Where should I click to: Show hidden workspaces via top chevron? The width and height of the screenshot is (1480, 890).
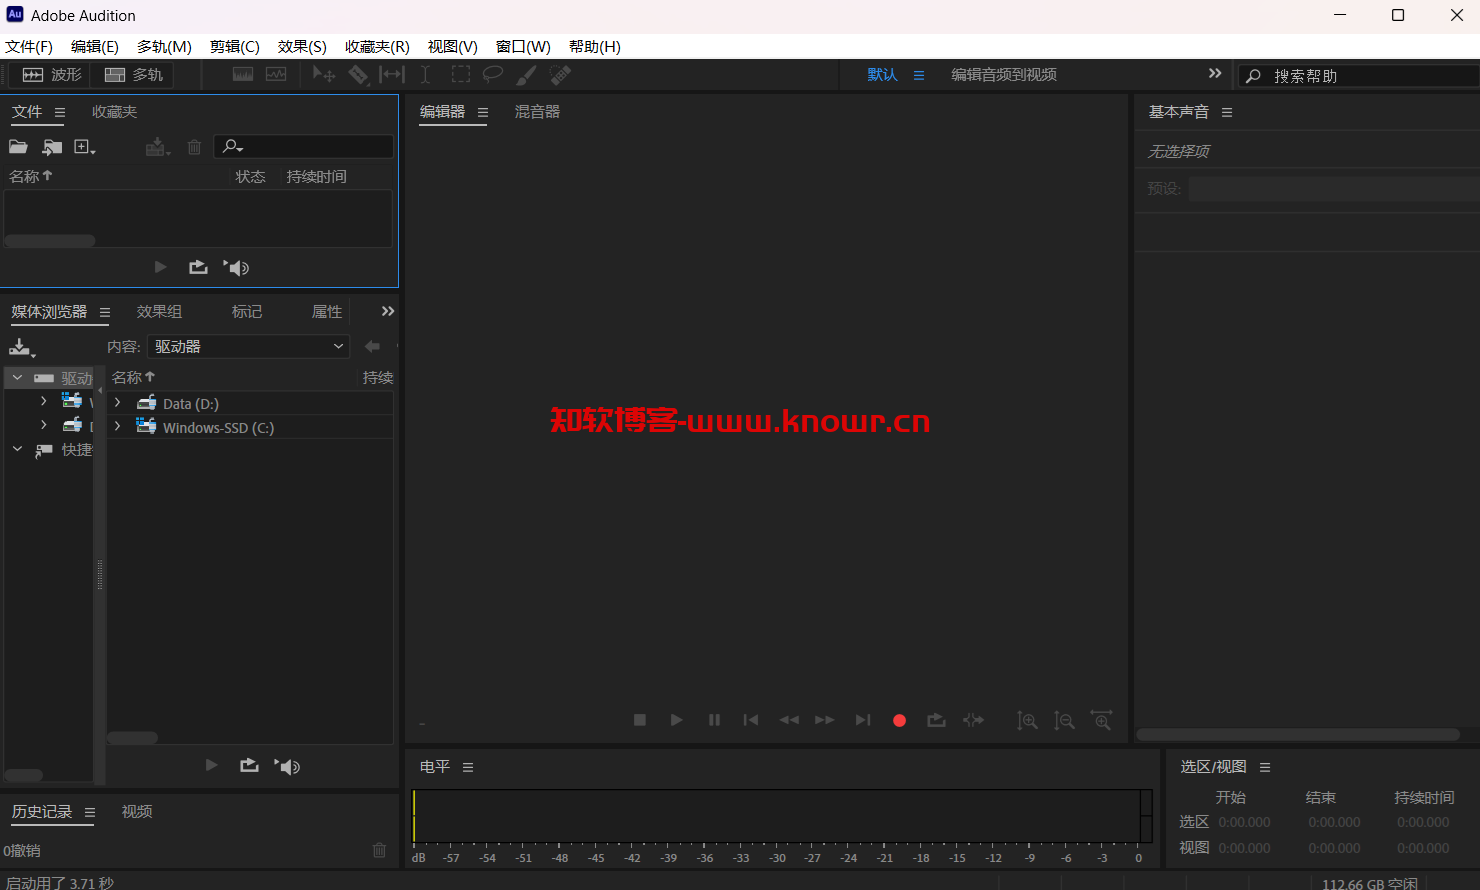click(x=1215, y=74)
